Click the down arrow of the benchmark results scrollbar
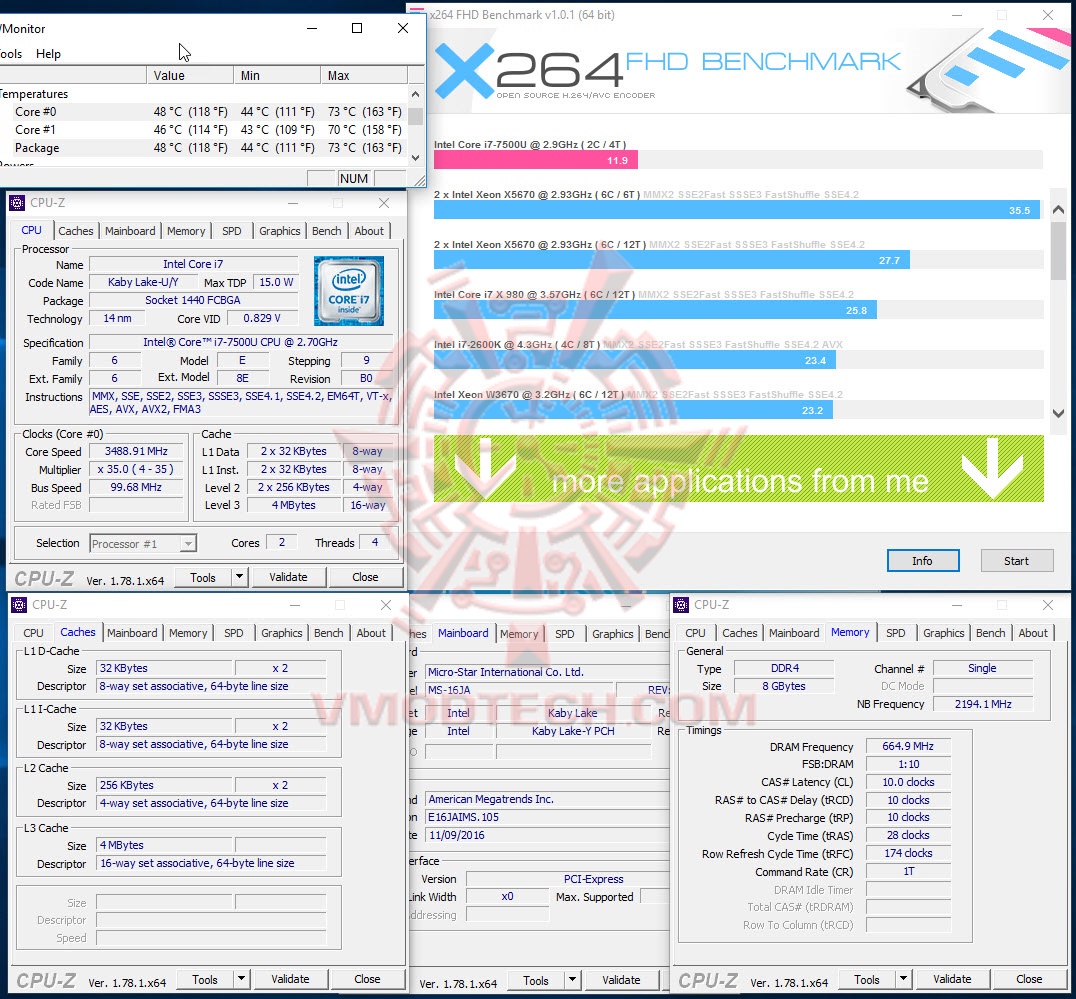The width and height of the screenshot is (1076, 999). coord(1058,413)
